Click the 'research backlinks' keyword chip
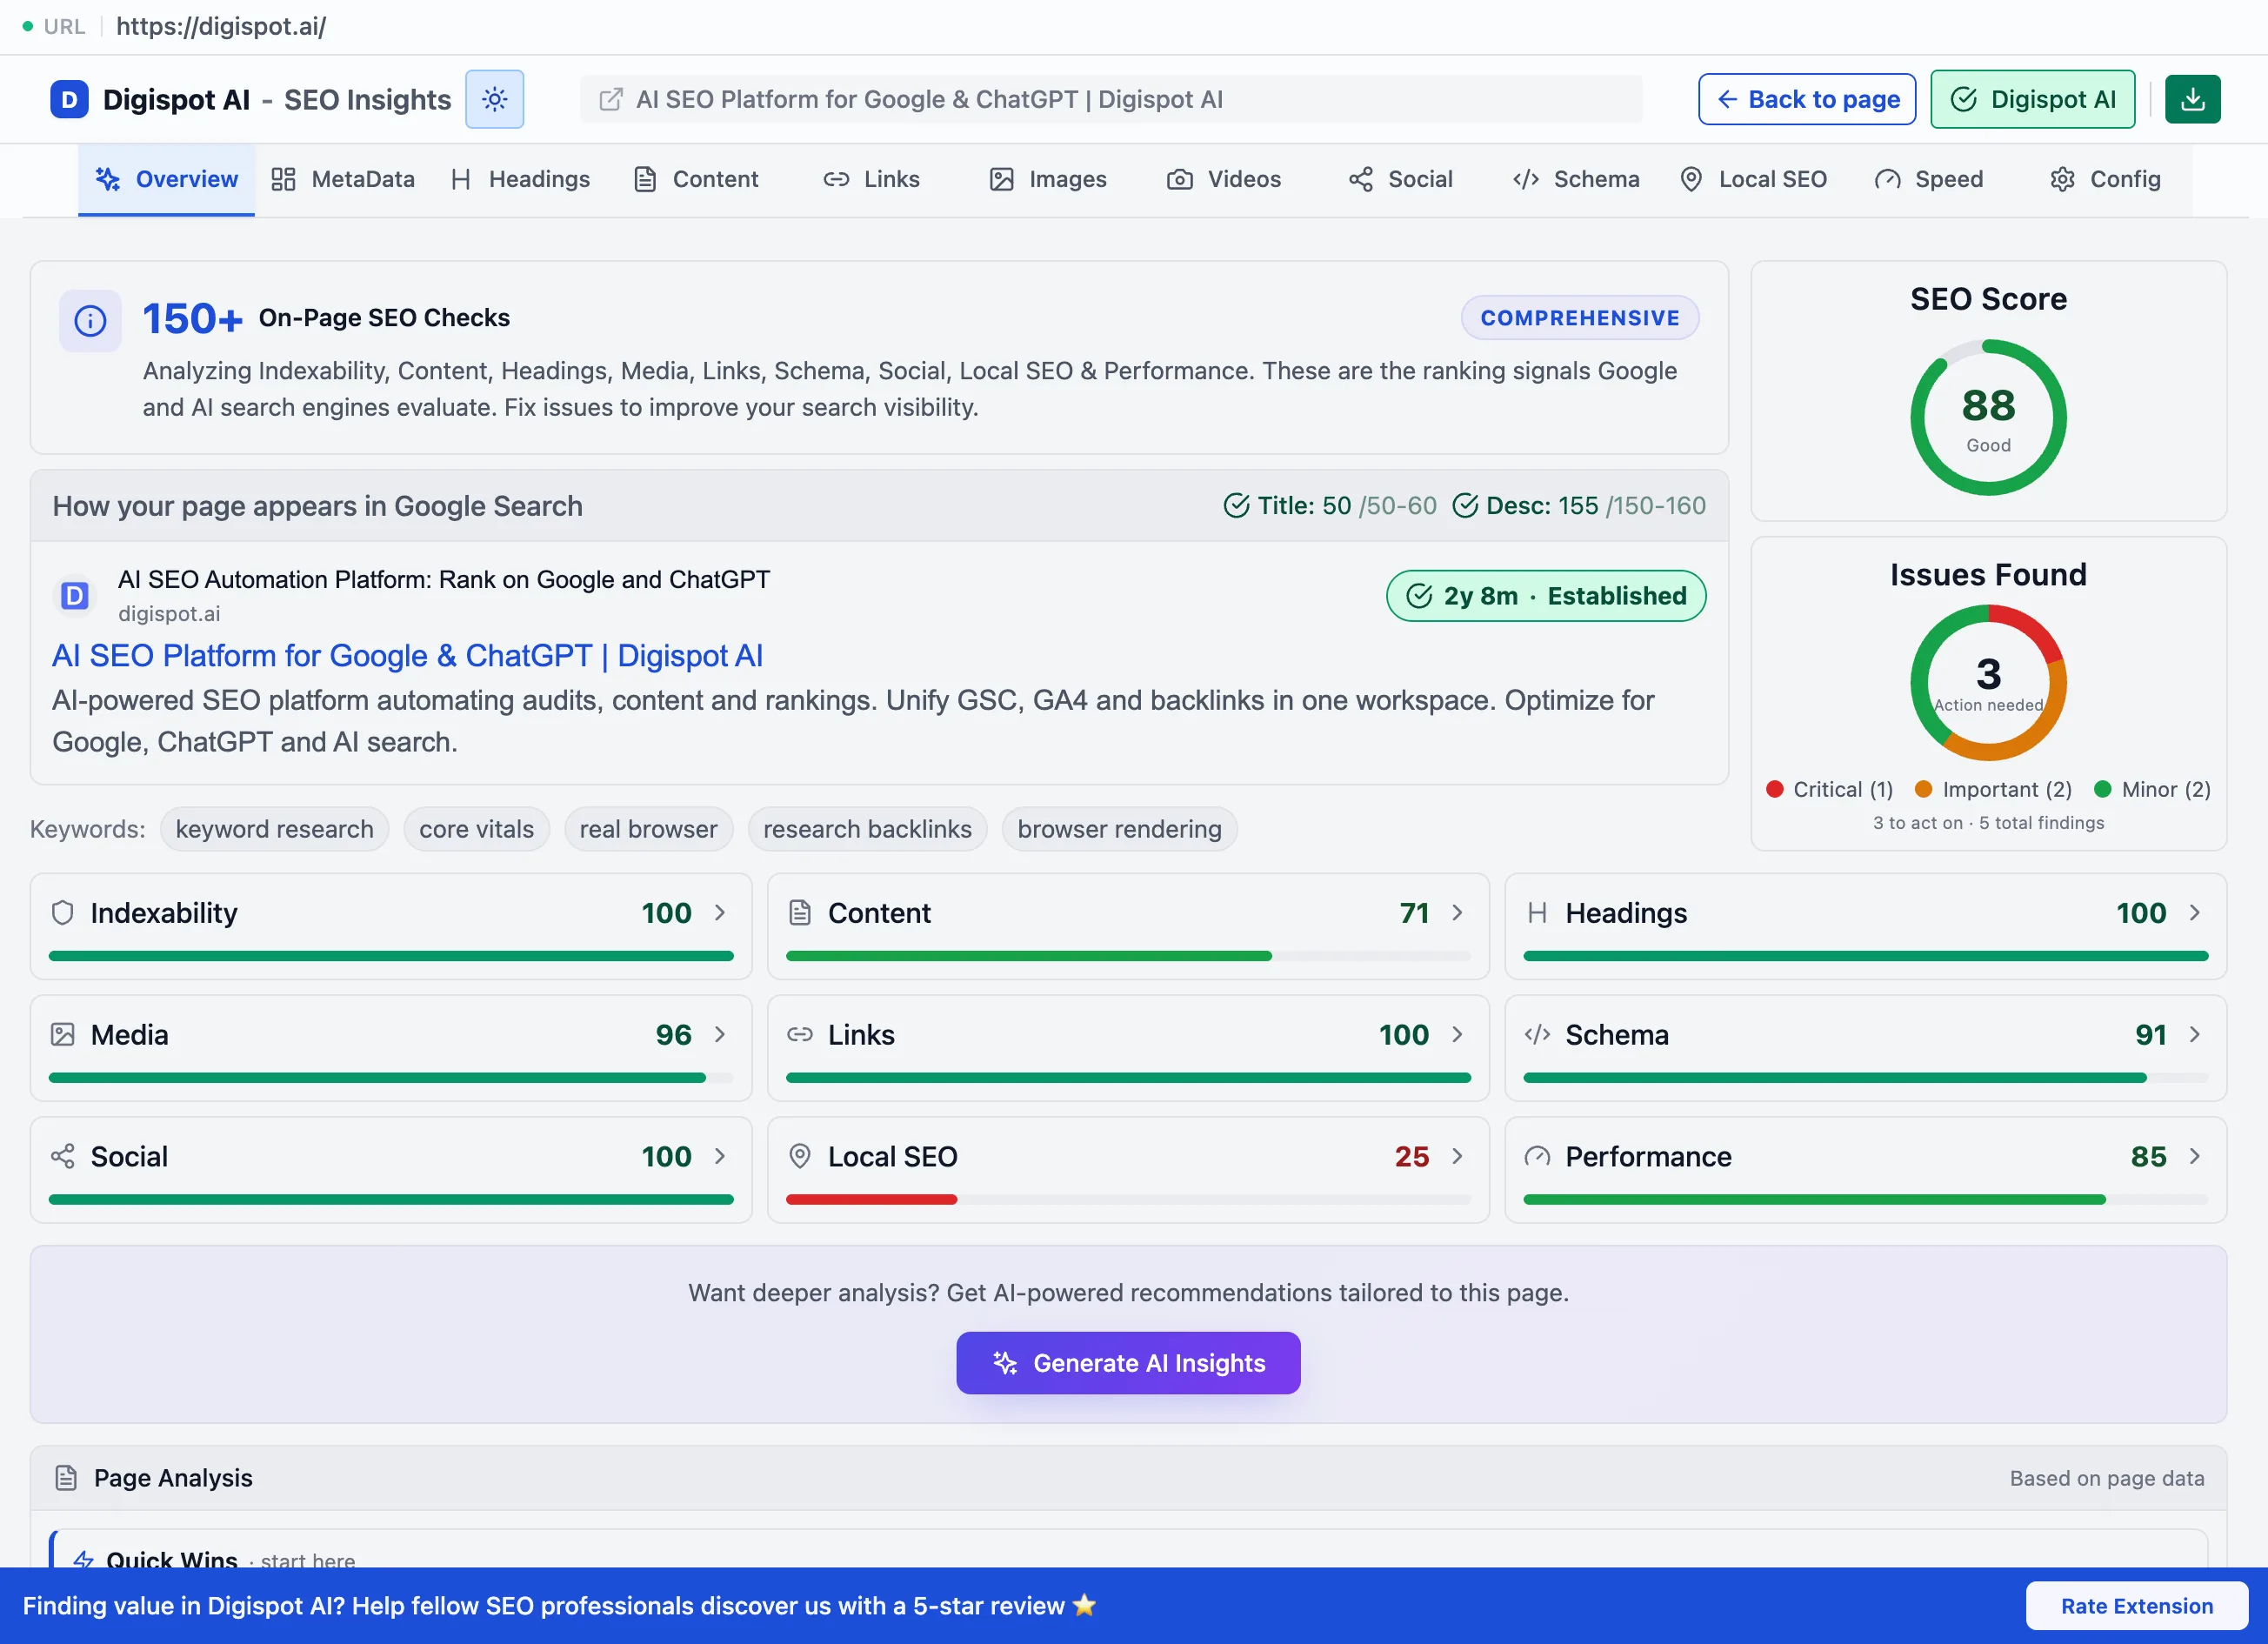The image size is (2268, 1644). pyautogui.click(x=867, y=828)
